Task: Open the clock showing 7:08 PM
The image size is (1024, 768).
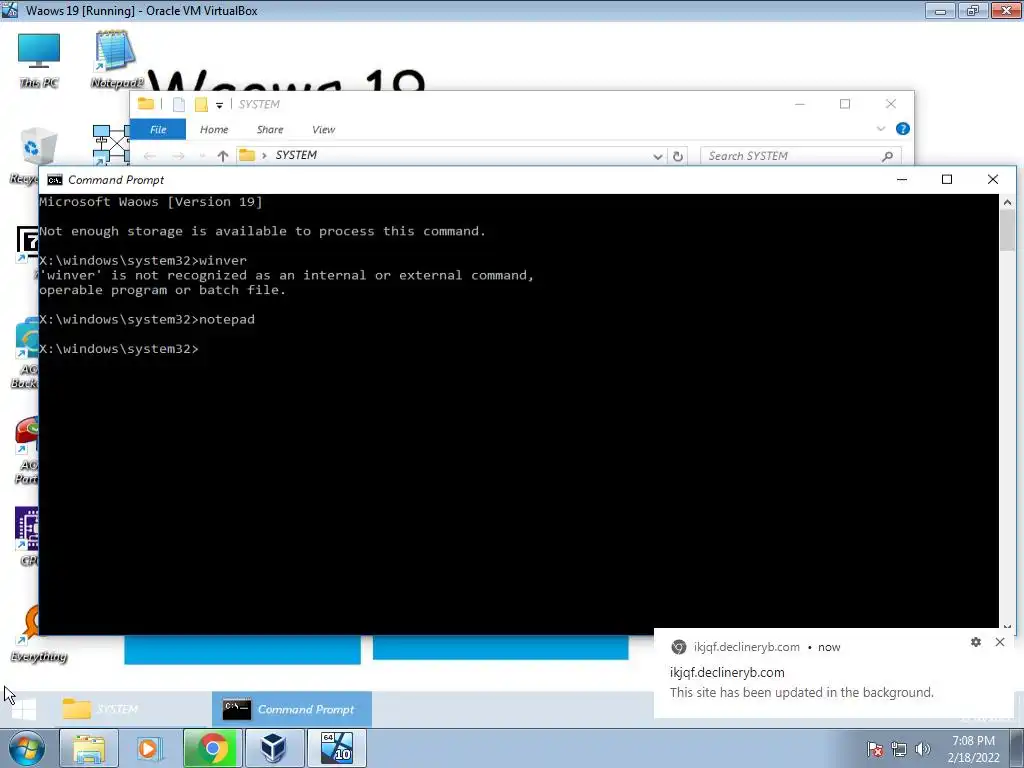Action: (x=973, y=749)
